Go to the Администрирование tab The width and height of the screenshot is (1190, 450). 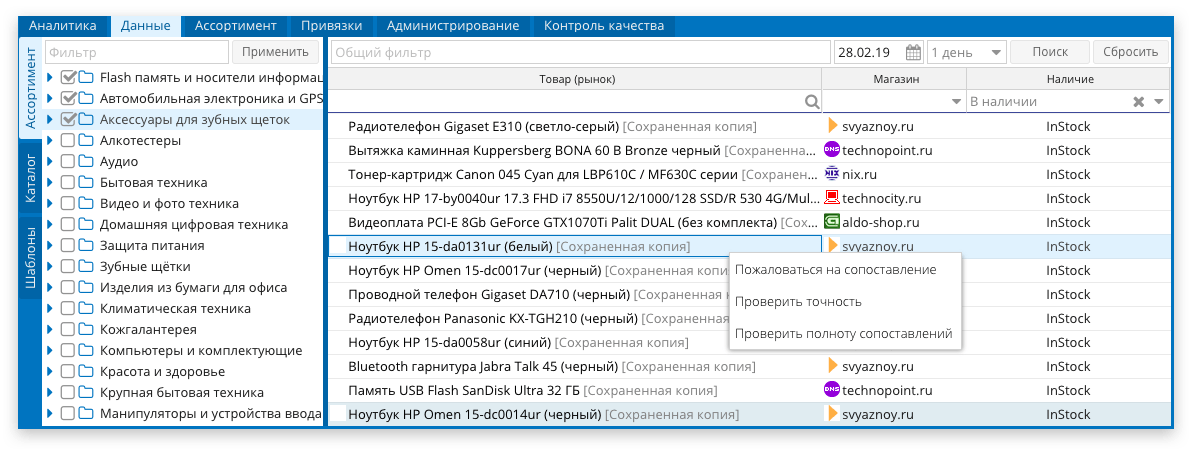[x=452, y=26]
